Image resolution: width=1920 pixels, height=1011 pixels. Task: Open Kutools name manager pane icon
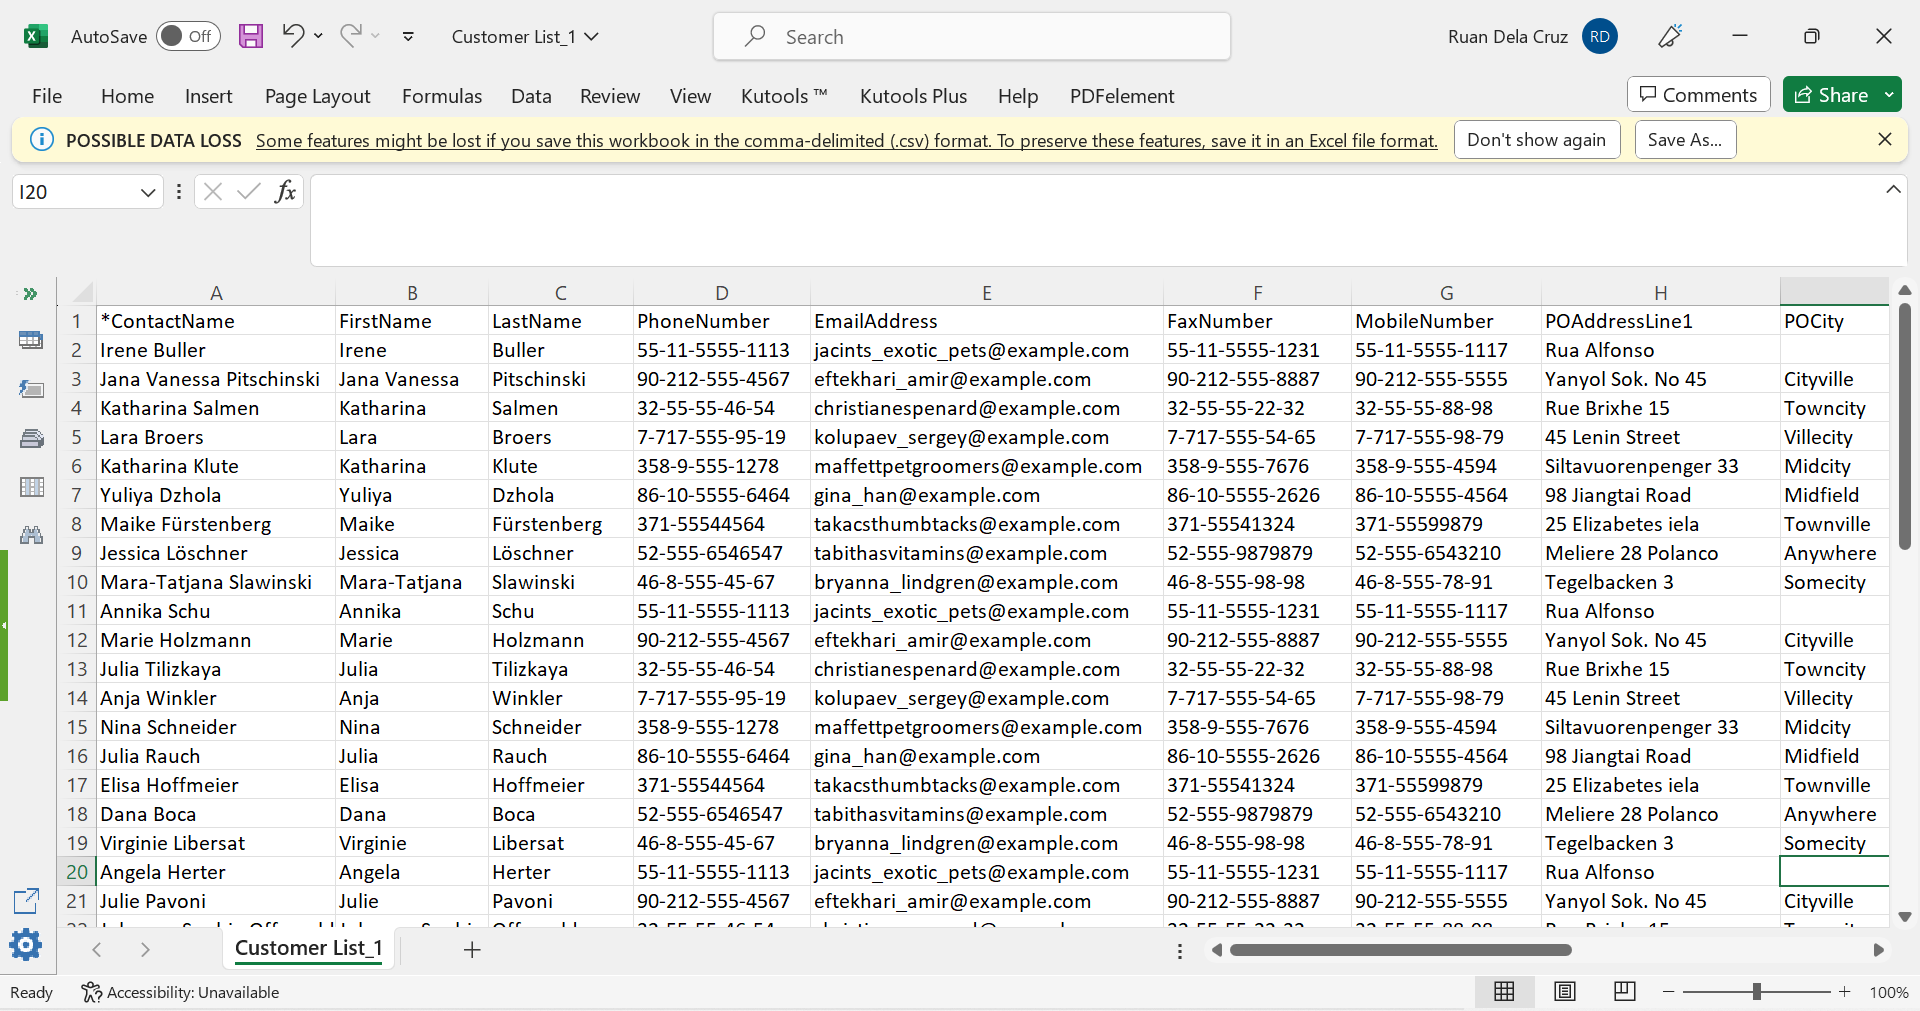coord(31,438)
